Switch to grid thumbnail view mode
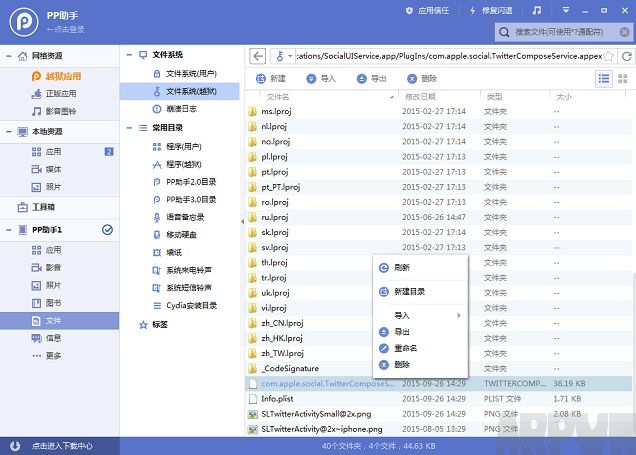This screenshot has width=636, height=455. pos(623,79)
